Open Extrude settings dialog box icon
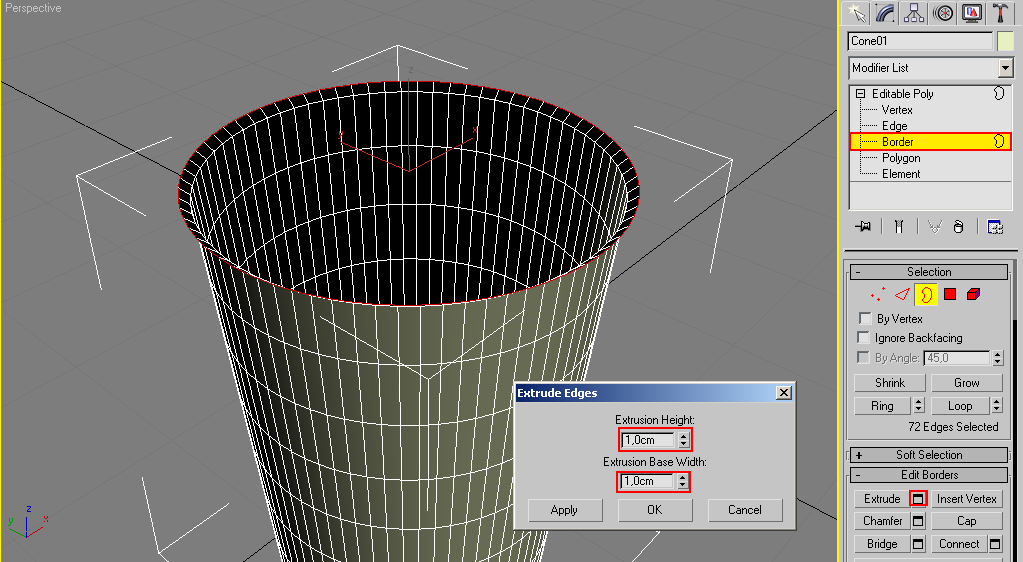This screenshot has width=1023, height=562. coord(918,499)
